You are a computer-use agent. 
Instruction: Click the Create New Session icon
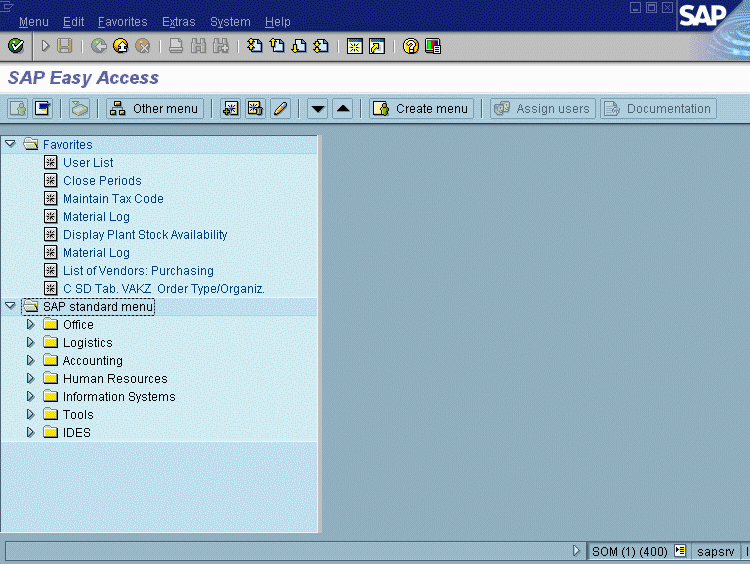tap(354, 46)
